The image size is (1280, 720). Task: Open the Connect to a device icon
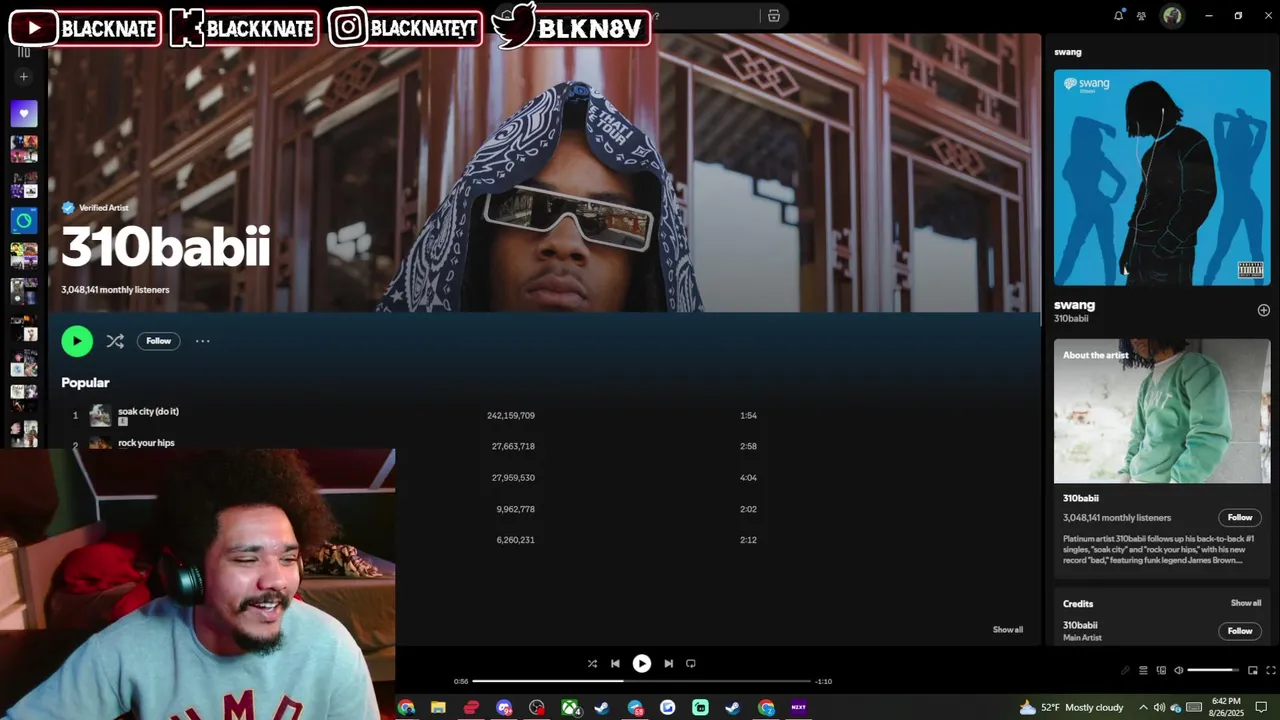pos(1161,670)
